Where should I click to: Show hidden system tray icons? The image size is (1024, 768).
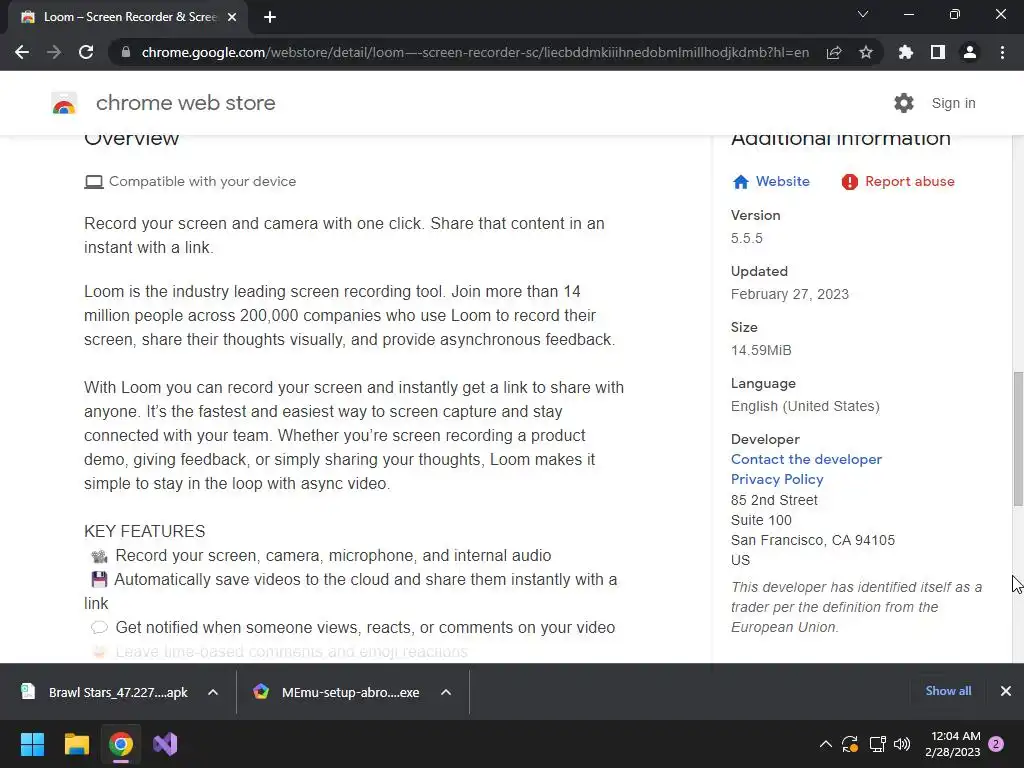(825, 744)
